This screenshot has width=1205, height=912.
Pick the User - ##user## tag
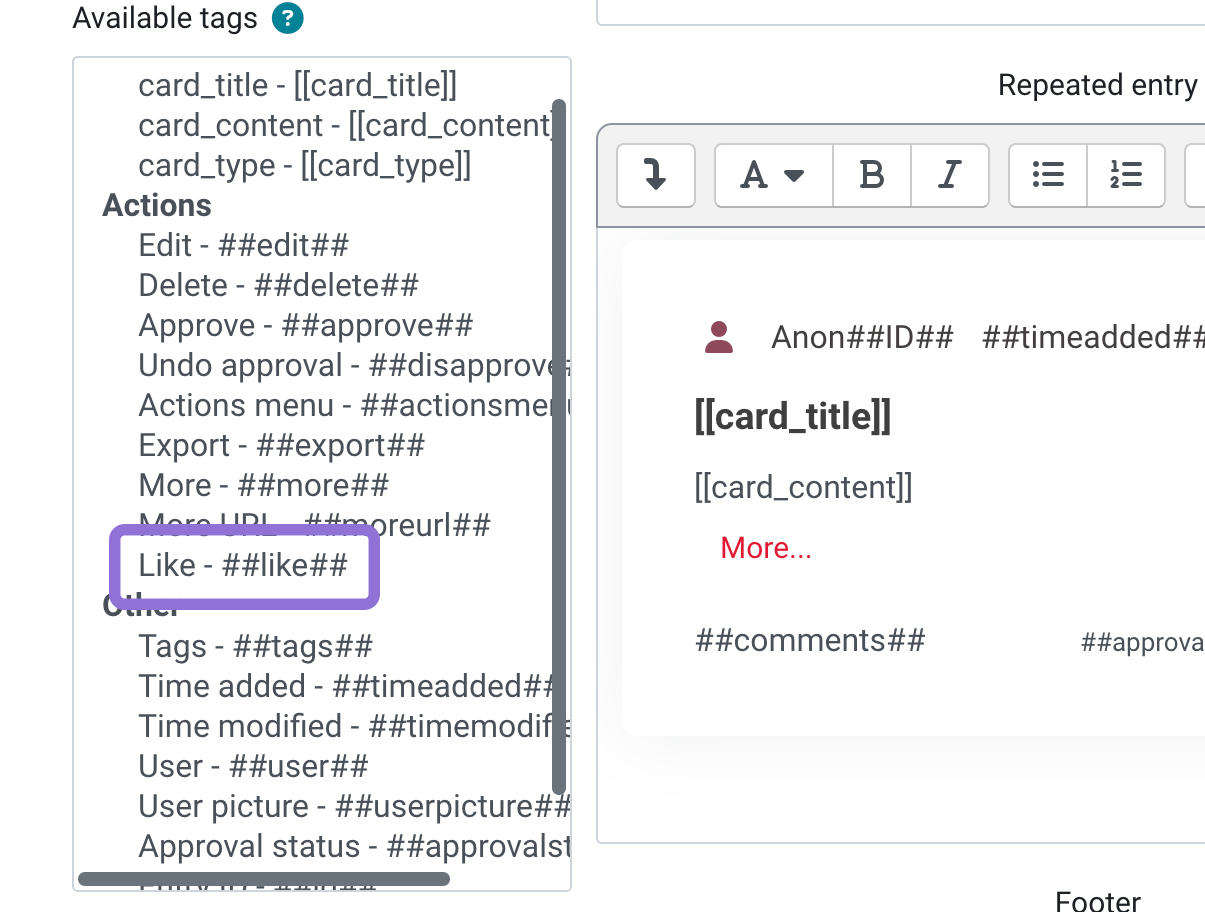point(254,766)
